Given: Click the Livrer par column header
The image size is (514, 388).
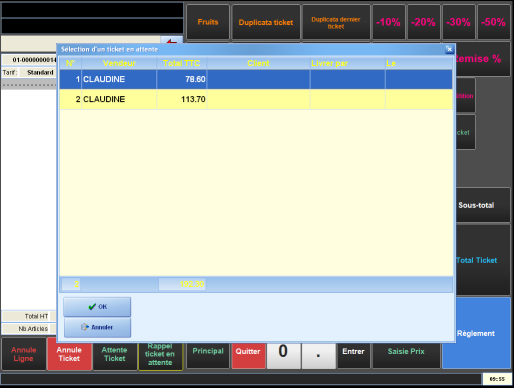Looking at the screenshot, I should (347, 63).
